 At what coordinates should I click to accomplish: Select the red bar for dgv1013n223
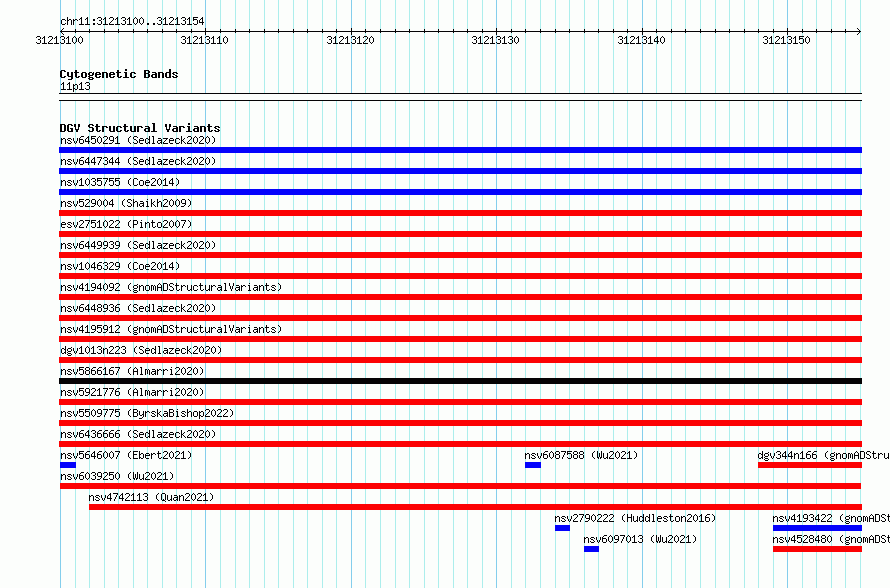(x=460, y=360)
